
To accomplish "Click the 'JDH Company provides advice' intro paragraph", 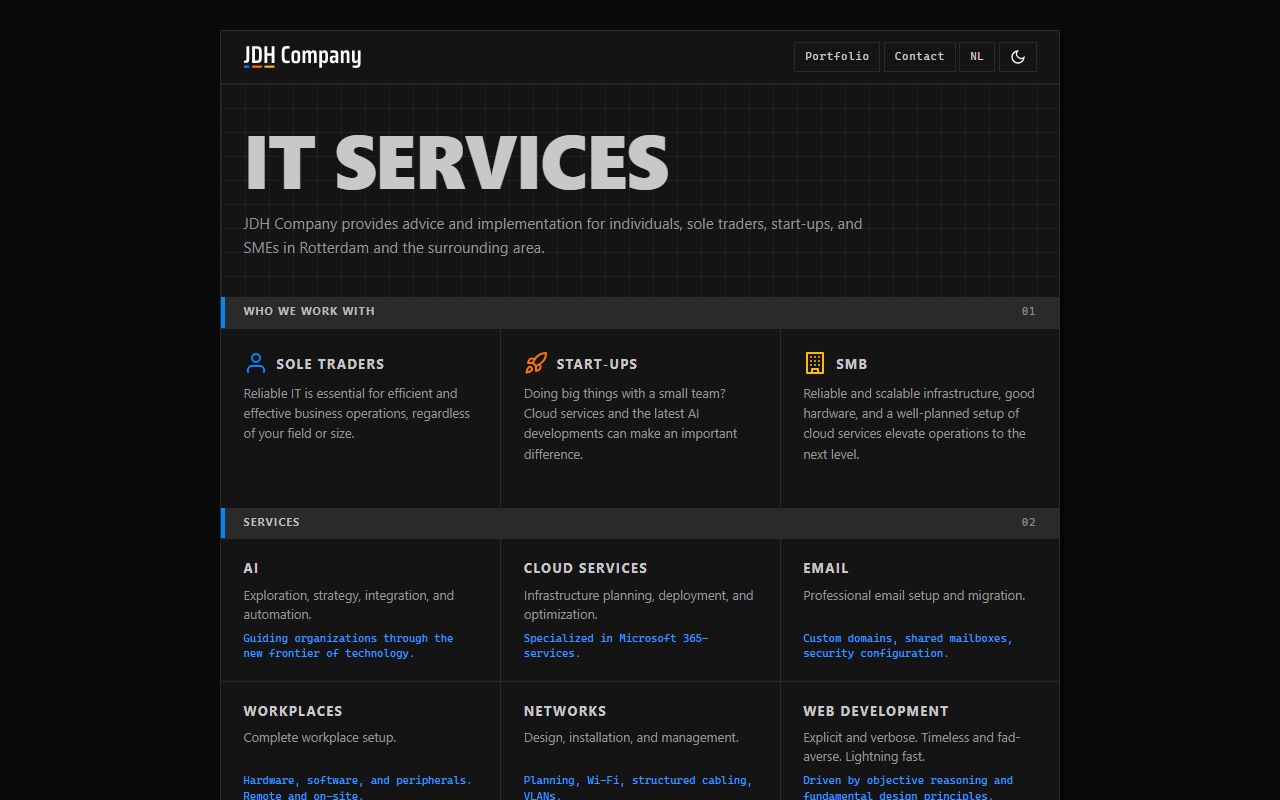I will (x=553, y=236).
